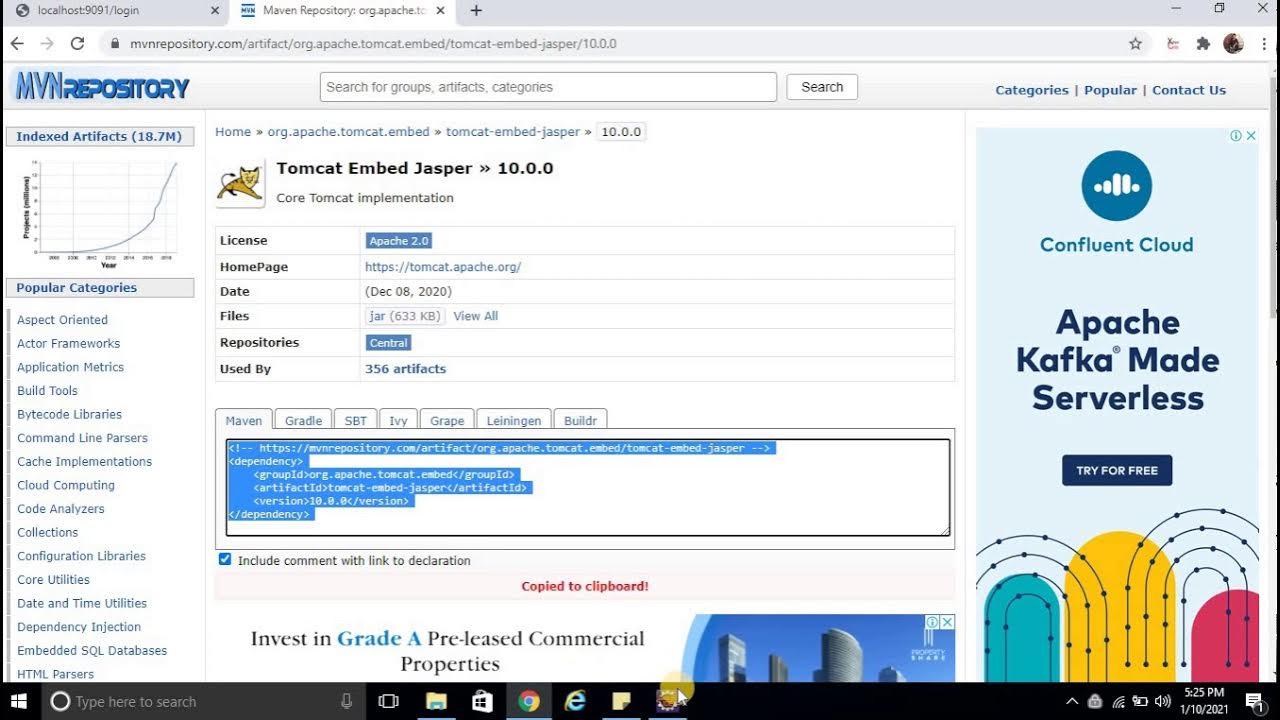
Task: Click the Windows taskbar search box
Action: [204, 701]
